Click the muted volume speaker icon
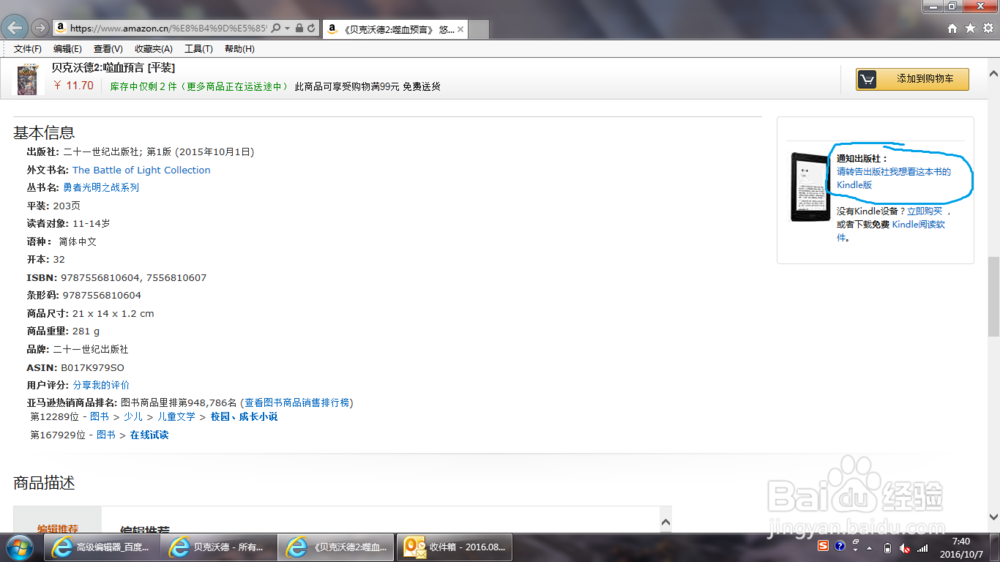 [x=904, y=548]
